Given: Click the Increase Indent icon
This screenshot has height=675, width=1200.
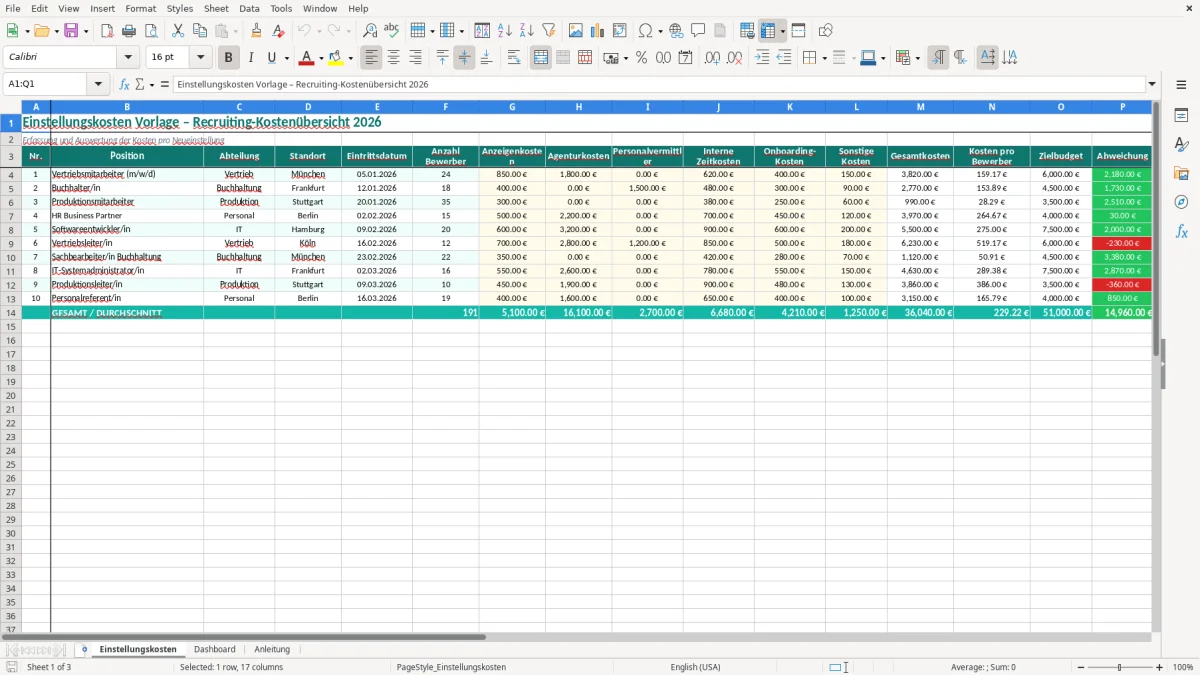Looking at the screenshot, I should [762, 58].
